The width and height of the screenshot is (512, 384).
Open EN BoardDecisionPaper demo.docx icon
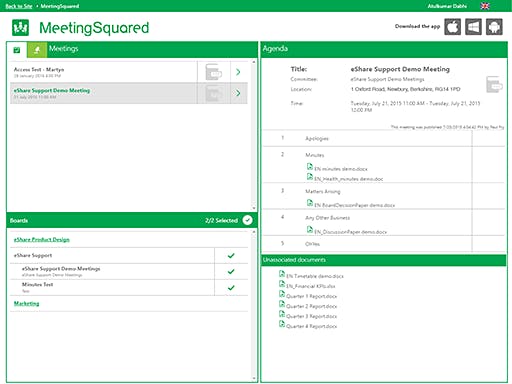[310, 203]
